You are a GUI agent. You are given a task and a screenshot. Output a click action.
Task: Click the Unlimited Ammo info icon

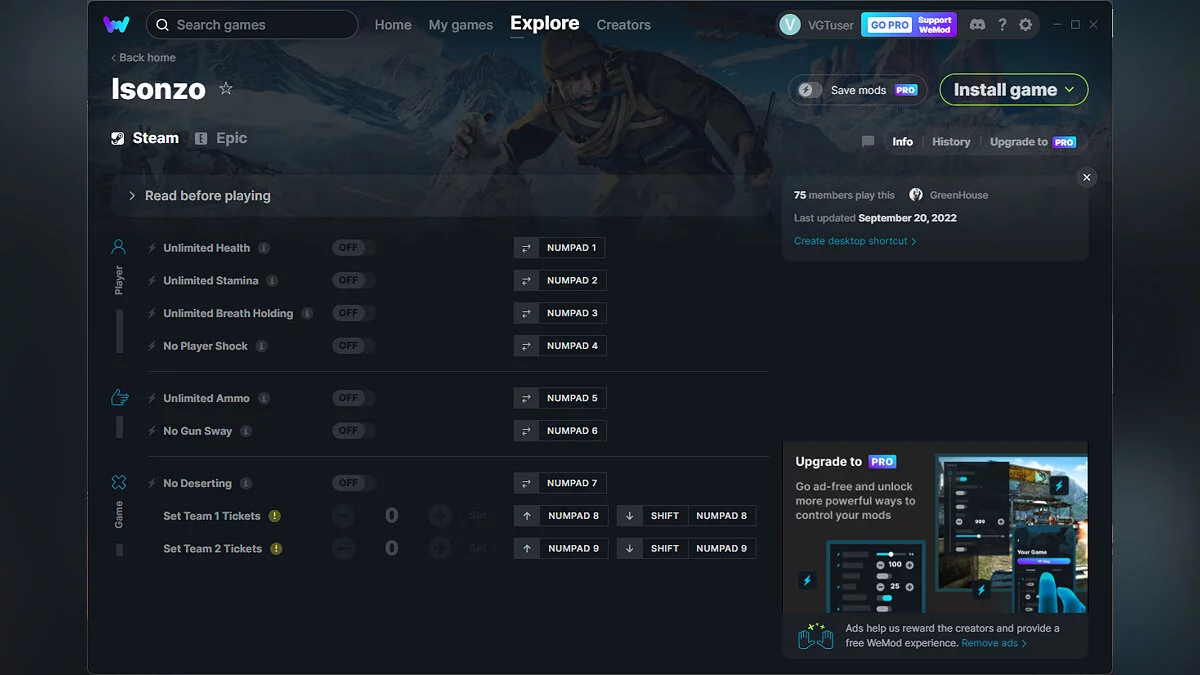[264, 398]
